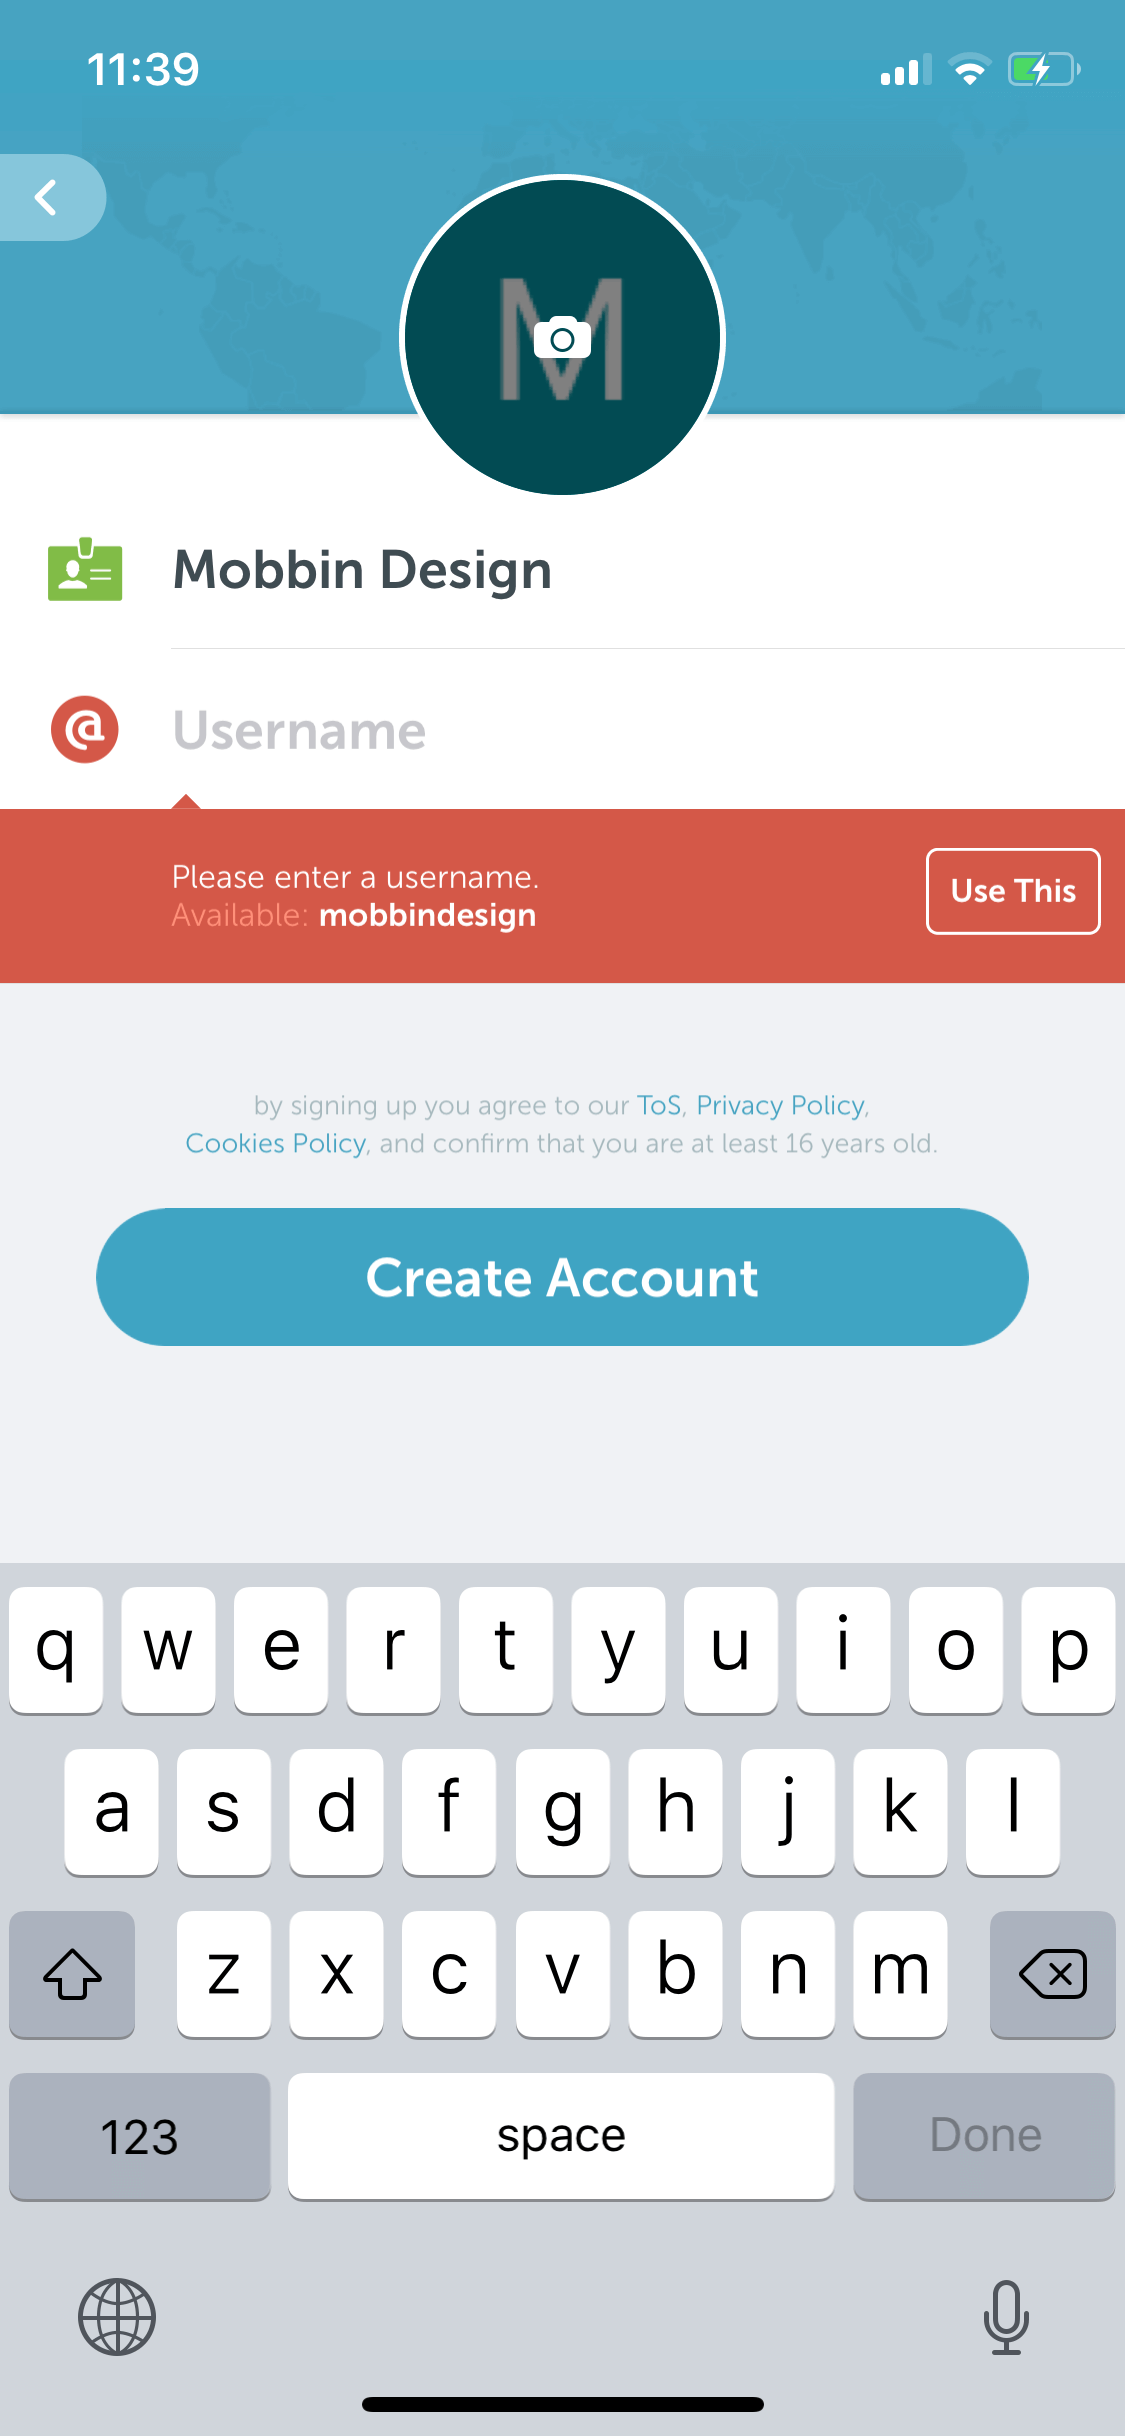This screenshot has height=2436, width=1125.
Task: Tap the Use This button
Action: click(x=1013, y=891)
